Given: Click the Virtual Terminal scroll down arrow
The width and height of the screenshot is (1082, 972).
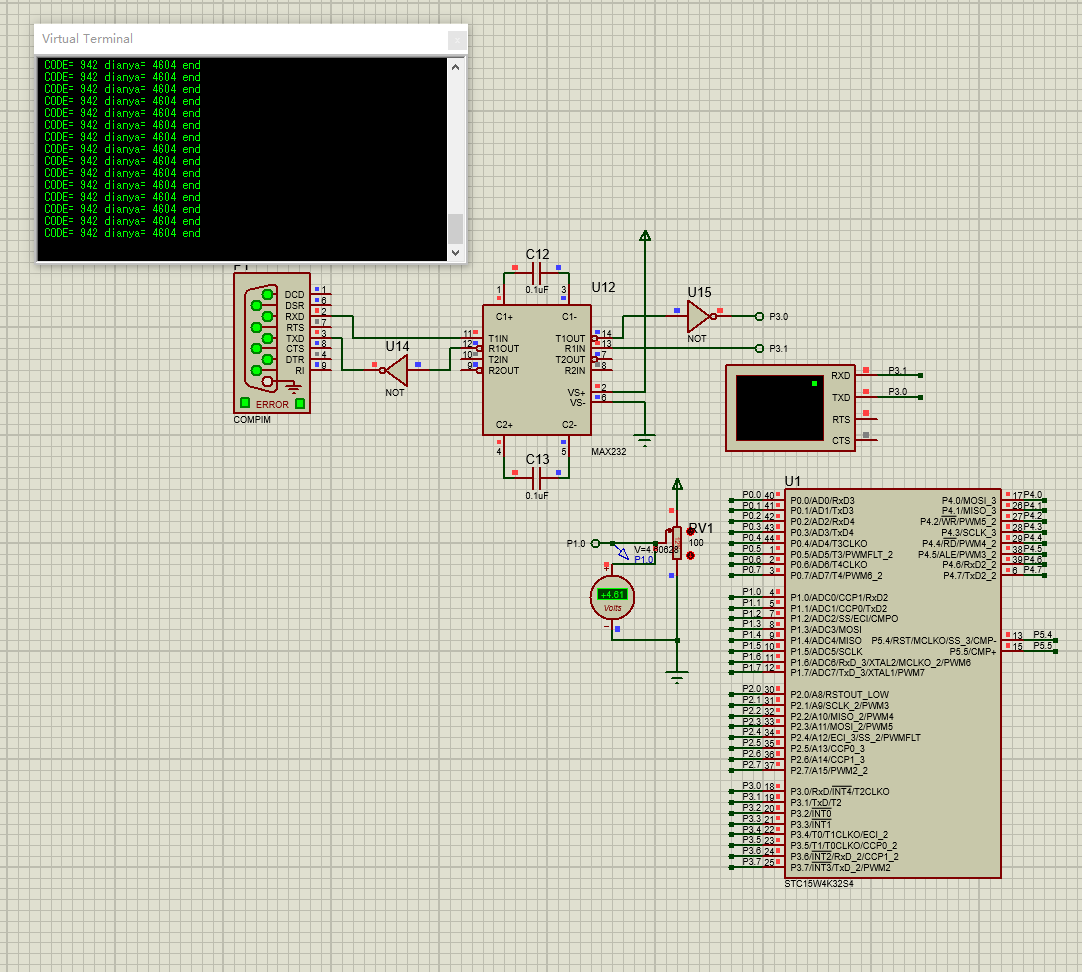Looking at the screenshot, I should [x=455, y=252].
